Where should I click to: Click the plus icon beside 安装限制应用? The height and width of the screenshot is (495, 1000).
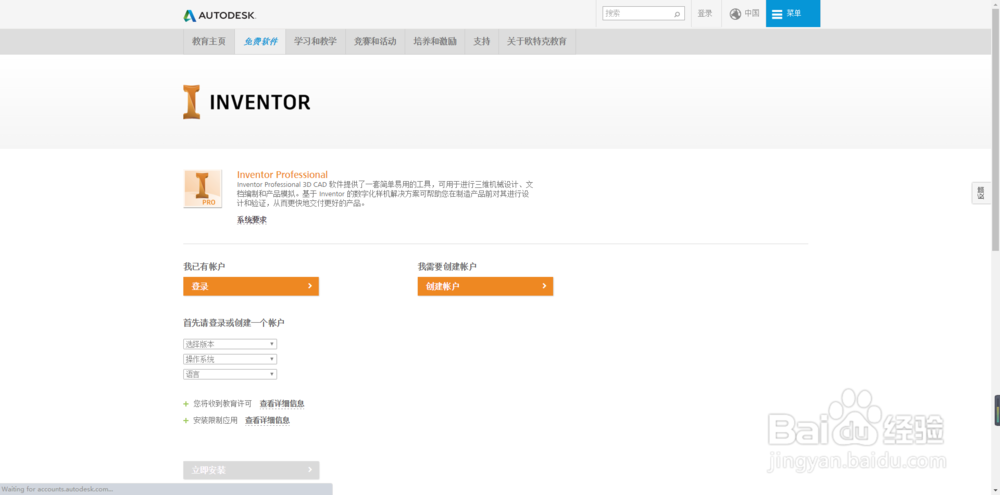coord(186,421)
